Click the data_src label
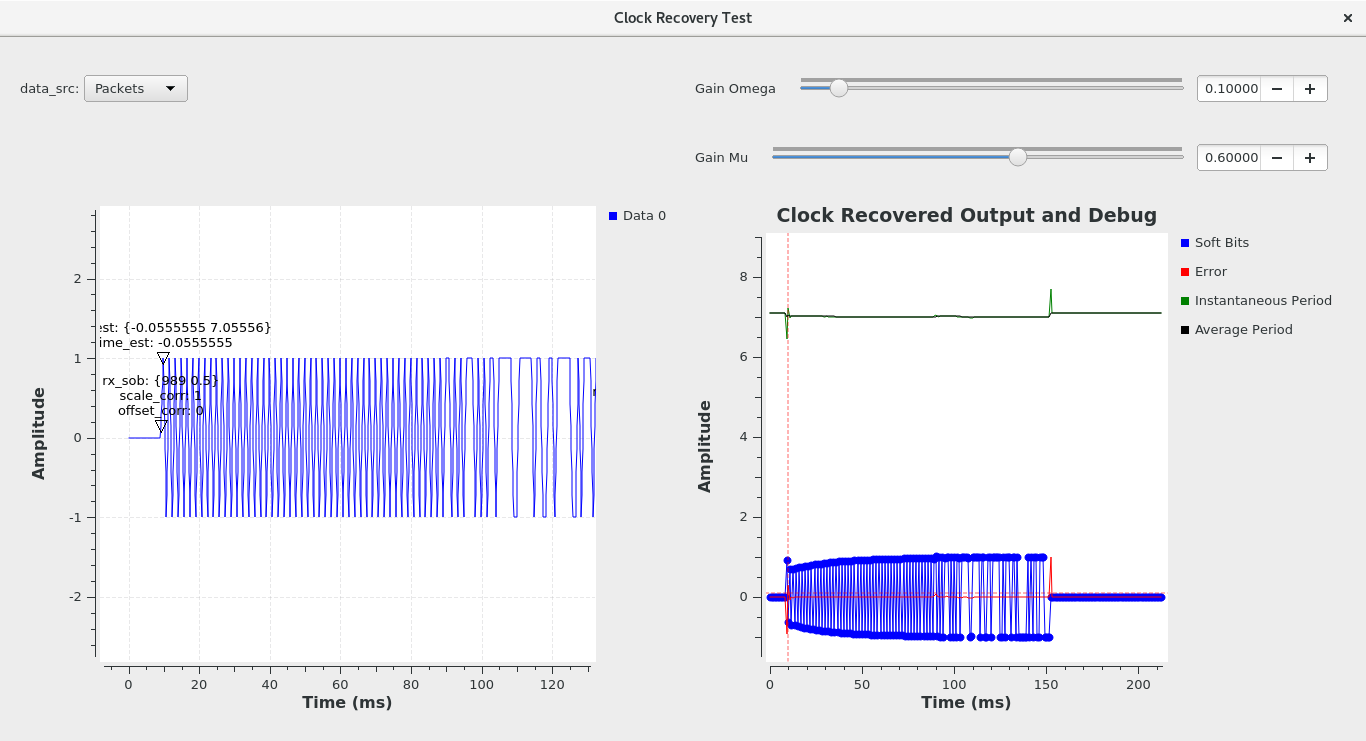The height and width of the screenshot is (741, 1366). pos(49,88)
